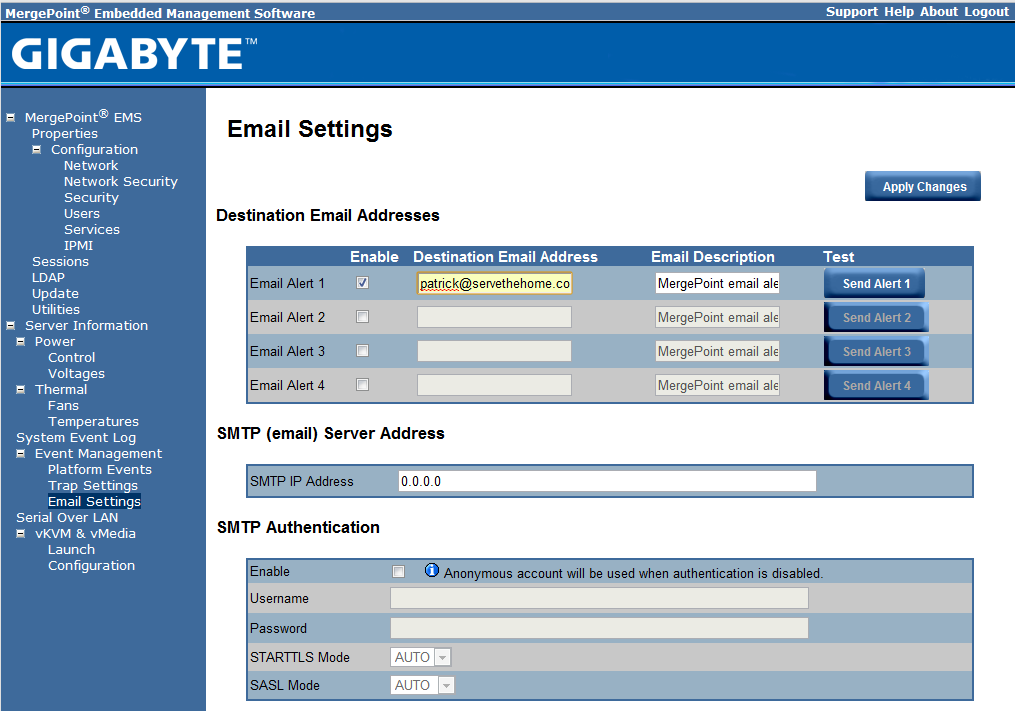Click the SMTP Username field
The height and width of the screenshot is (711, 1015).
pyautogui.click(x=599, y=598)
